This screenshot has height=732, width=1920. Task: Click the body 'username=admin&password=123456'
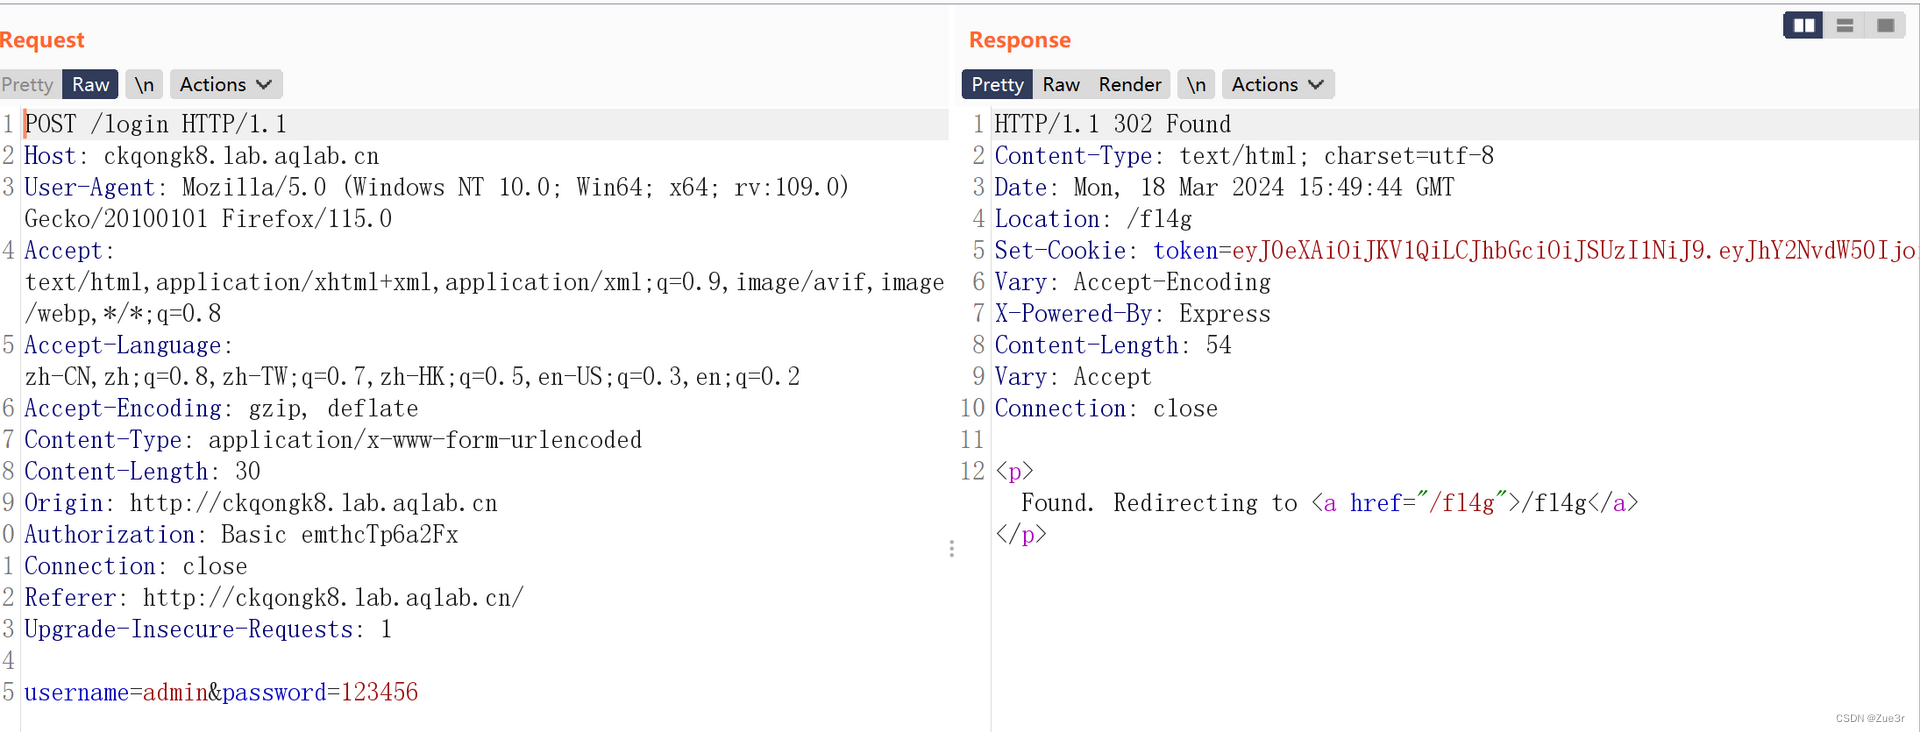221,693
